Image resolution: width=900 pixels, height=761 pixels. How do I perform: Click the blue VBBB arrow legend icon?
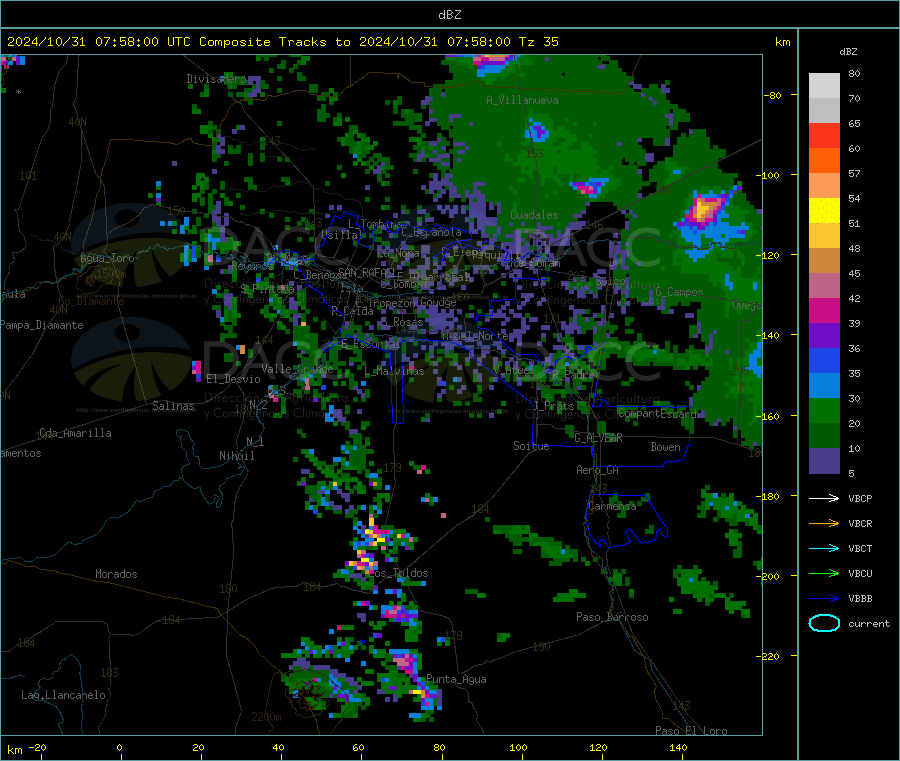click(x=824, y=599)
